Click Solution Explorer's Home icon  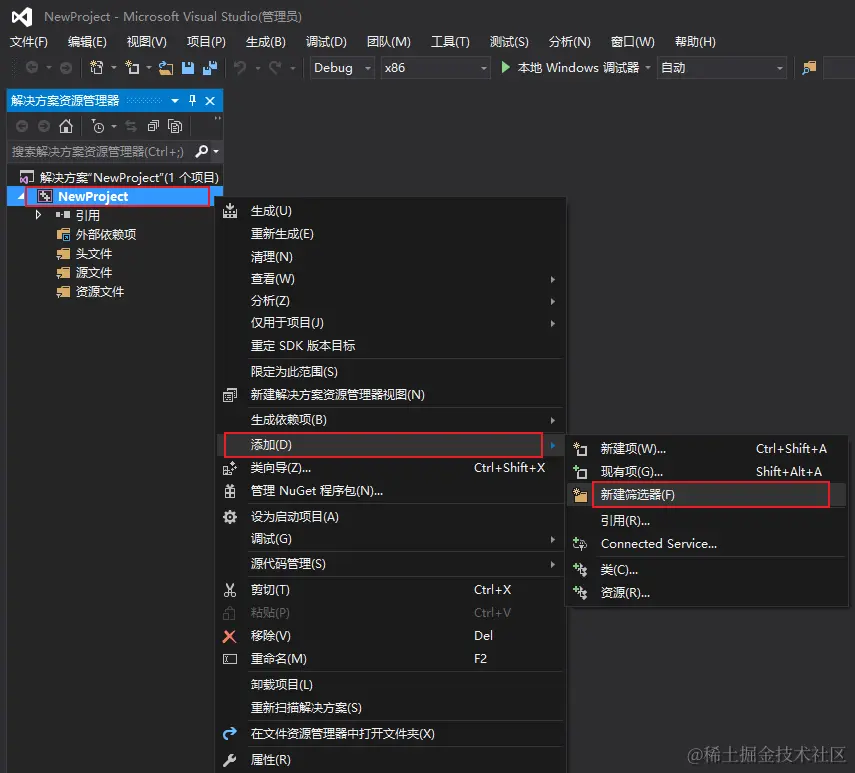[66, 126]
